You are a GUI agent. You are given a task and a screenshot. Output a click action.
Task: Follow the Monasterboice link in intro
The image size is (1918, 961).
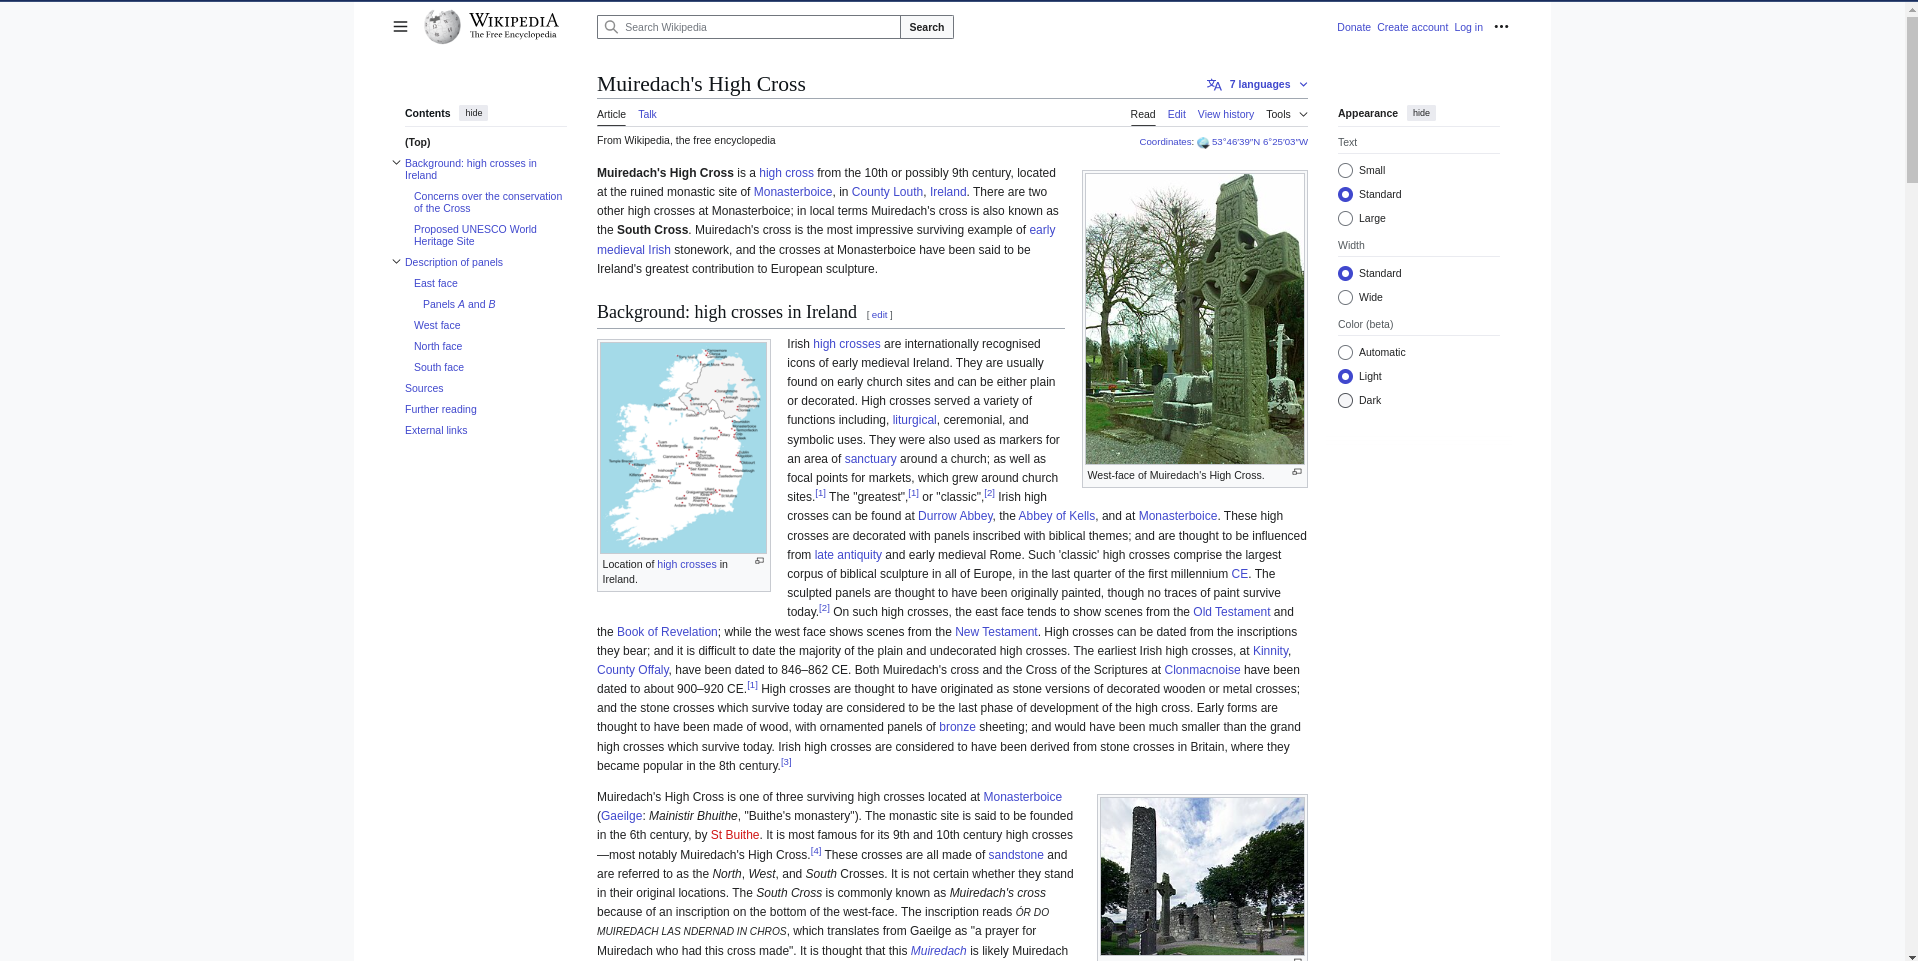coord(792,192)
